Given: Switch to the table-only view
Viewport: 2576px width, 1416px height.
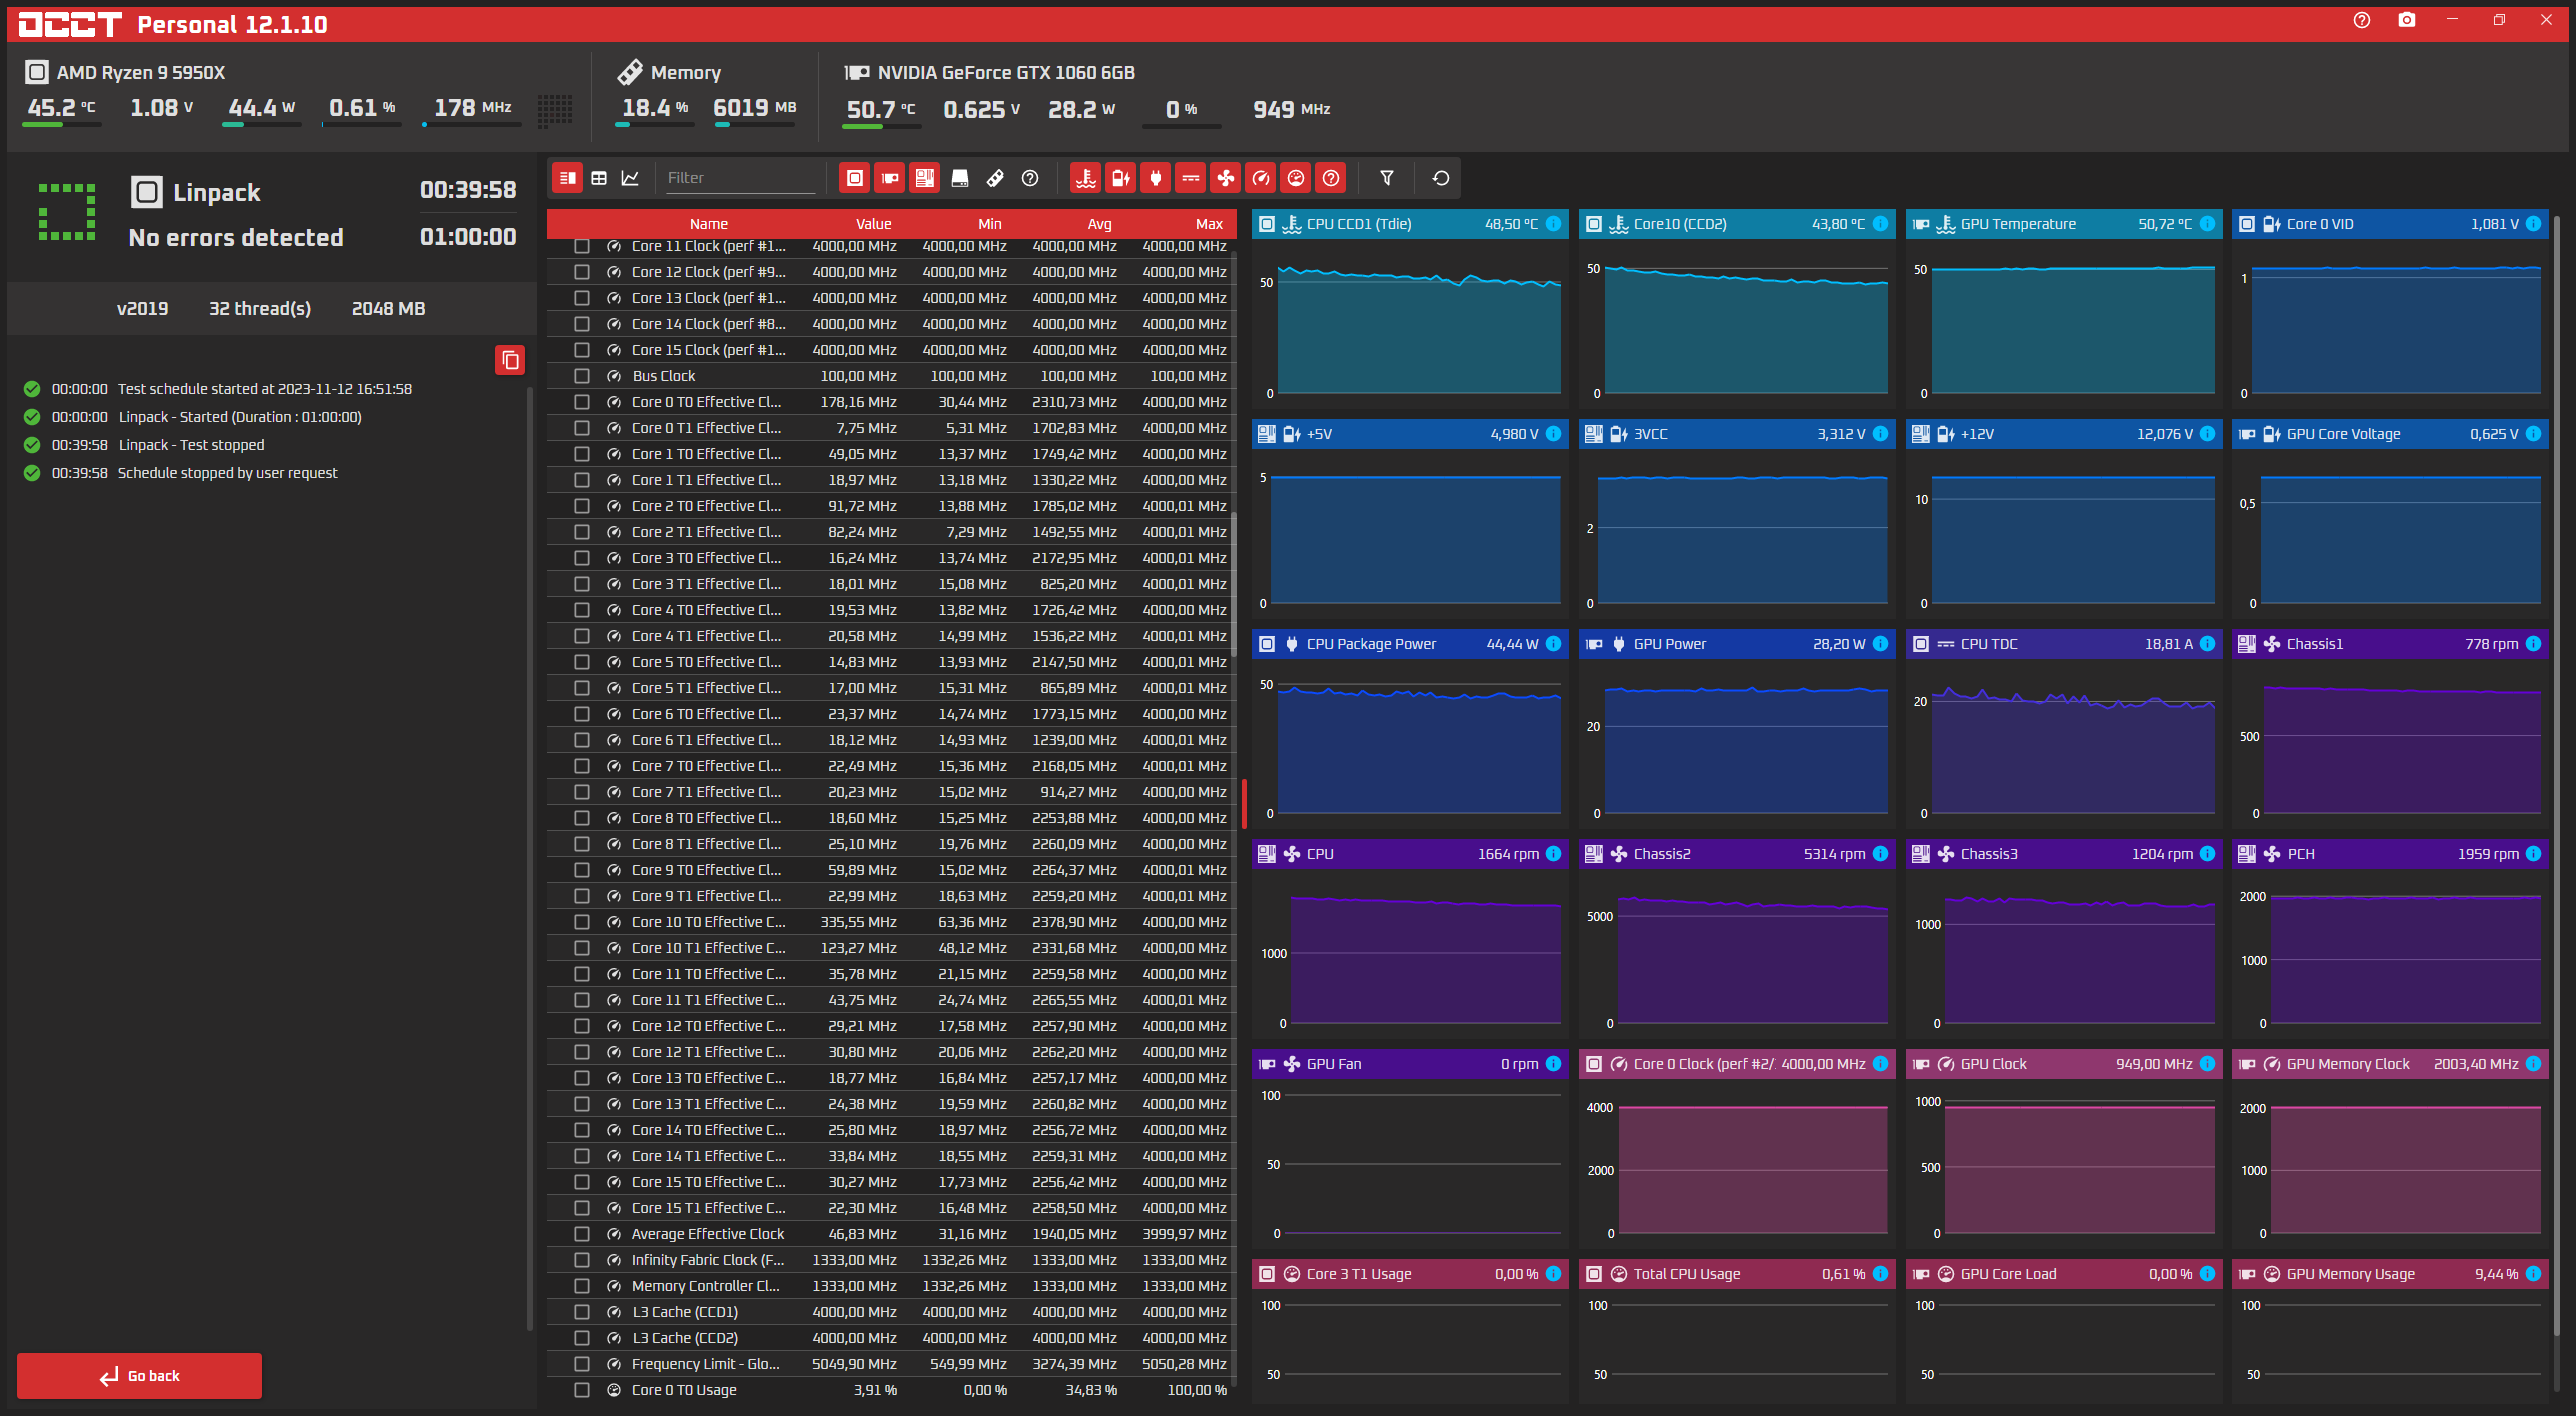Looking at the screenshot, I should coord(599,178).
